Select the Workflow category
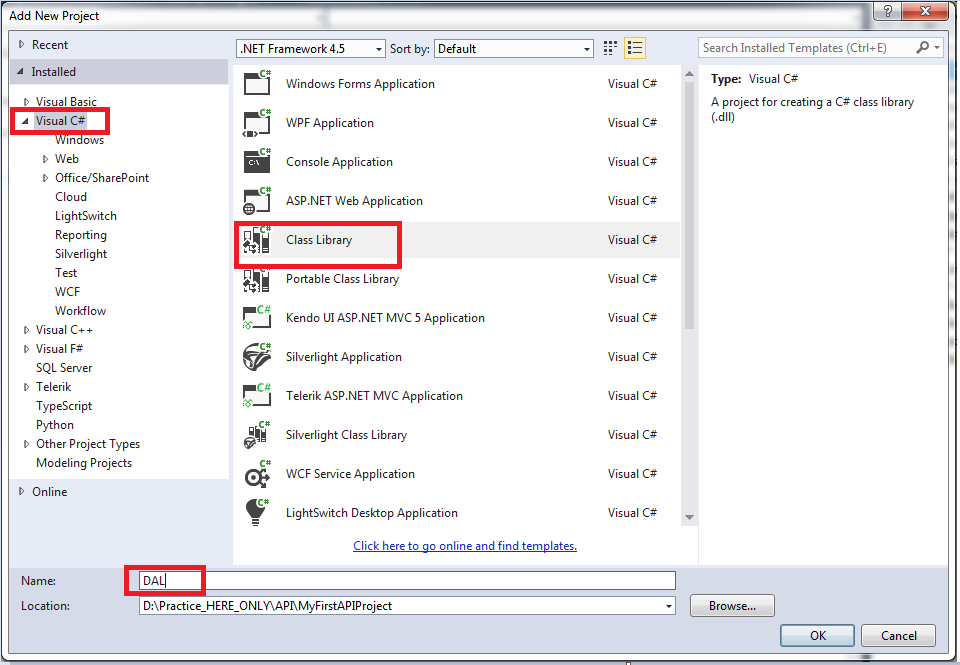The width and height of the screenshot is (960, 665). (80, 311)
